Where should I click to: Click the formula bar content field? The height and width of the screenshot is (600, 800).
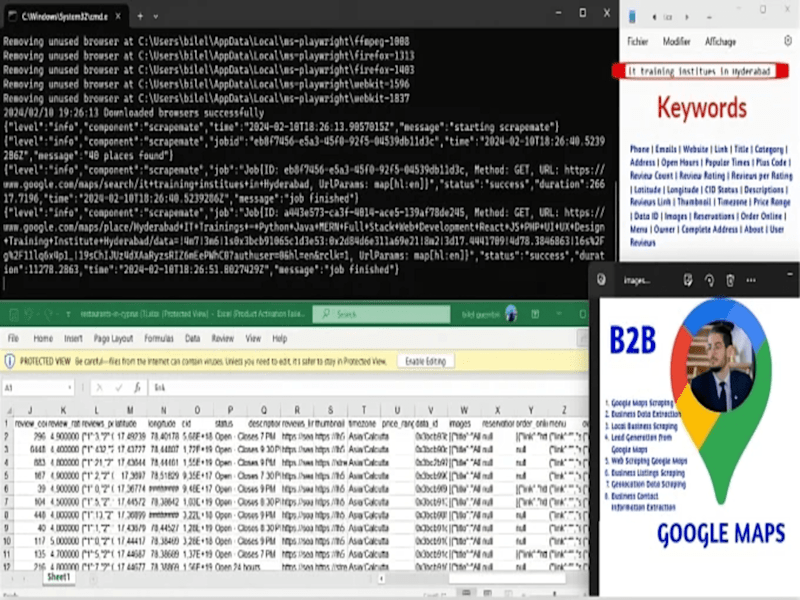[367, 388]
